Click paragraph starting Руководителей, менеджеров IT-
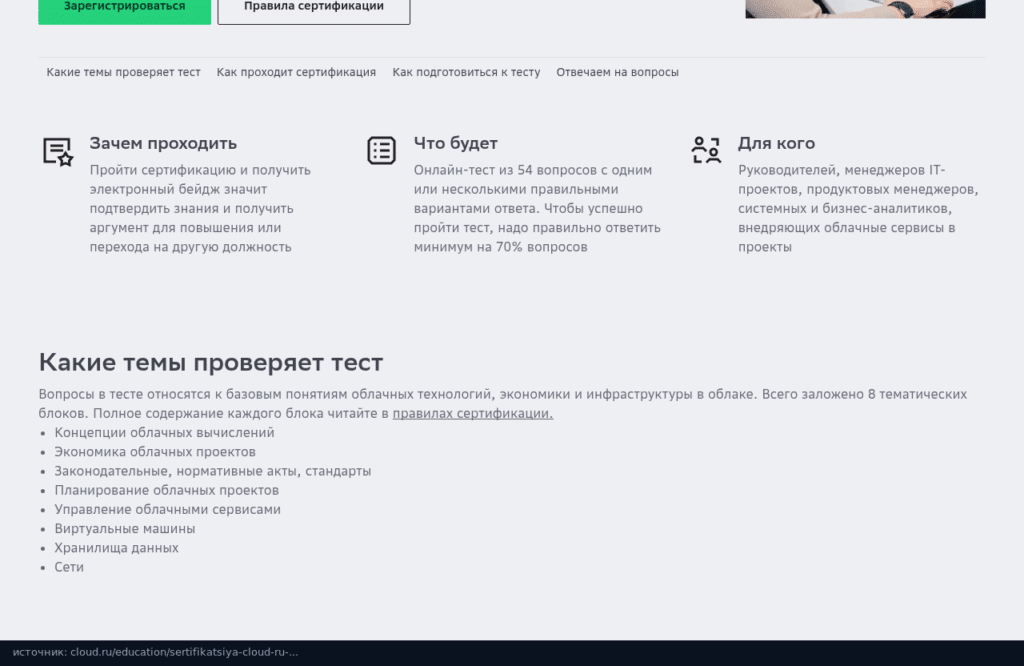The image size is (1024, 666). [858, 208]
